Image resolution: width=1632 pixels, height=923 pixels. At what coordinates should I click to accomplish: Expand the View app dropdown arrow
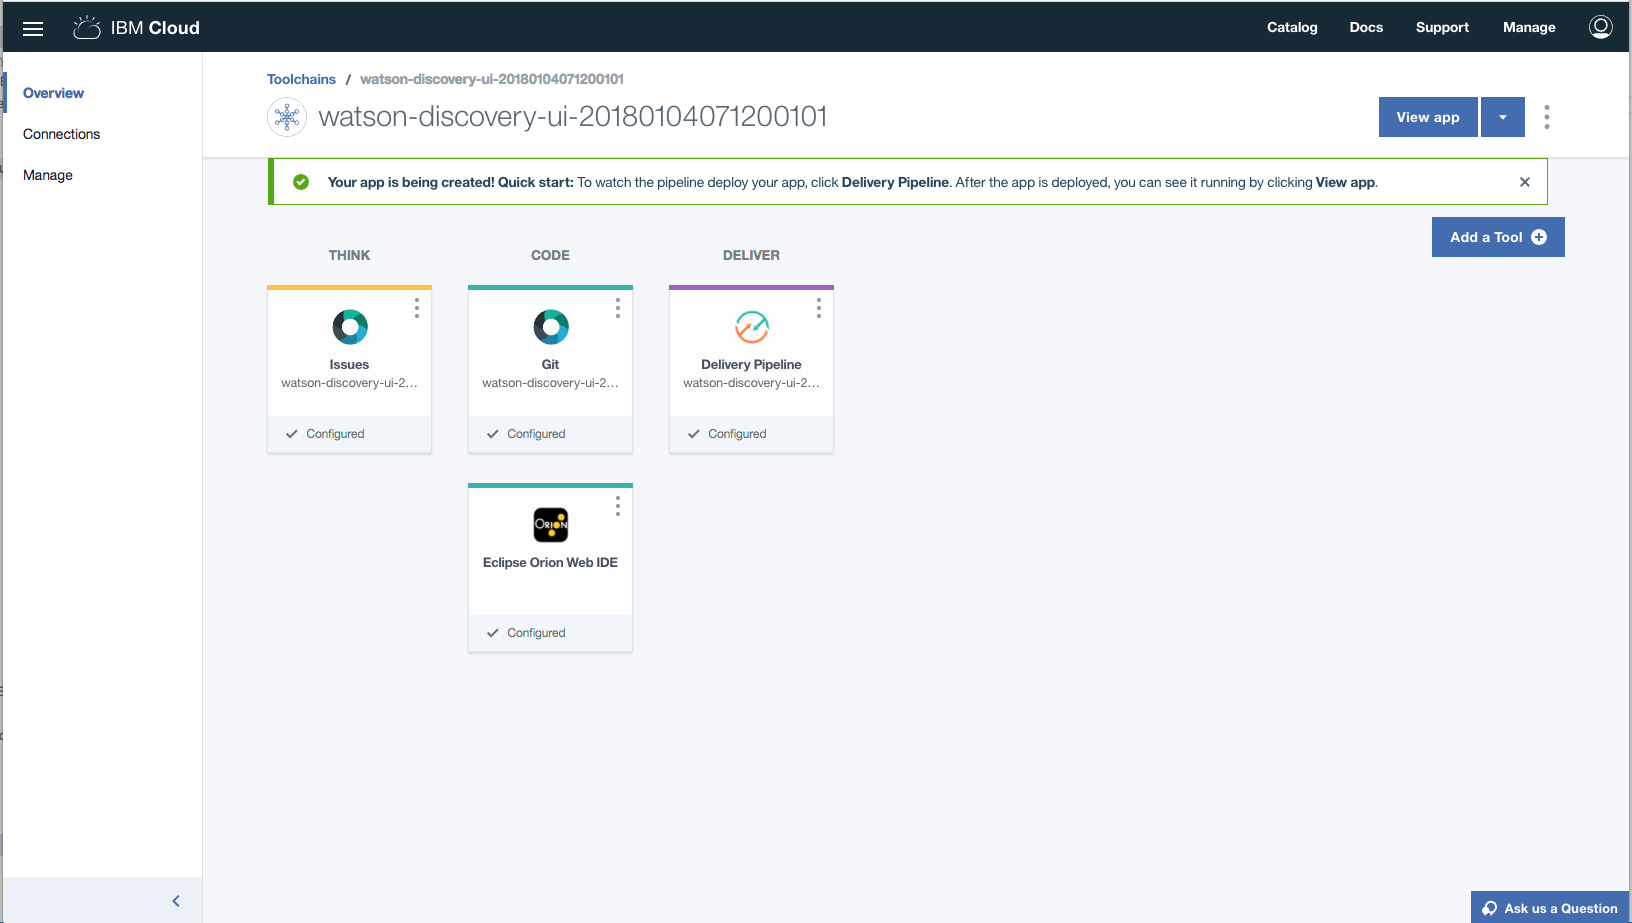[x=1503, y=117]
